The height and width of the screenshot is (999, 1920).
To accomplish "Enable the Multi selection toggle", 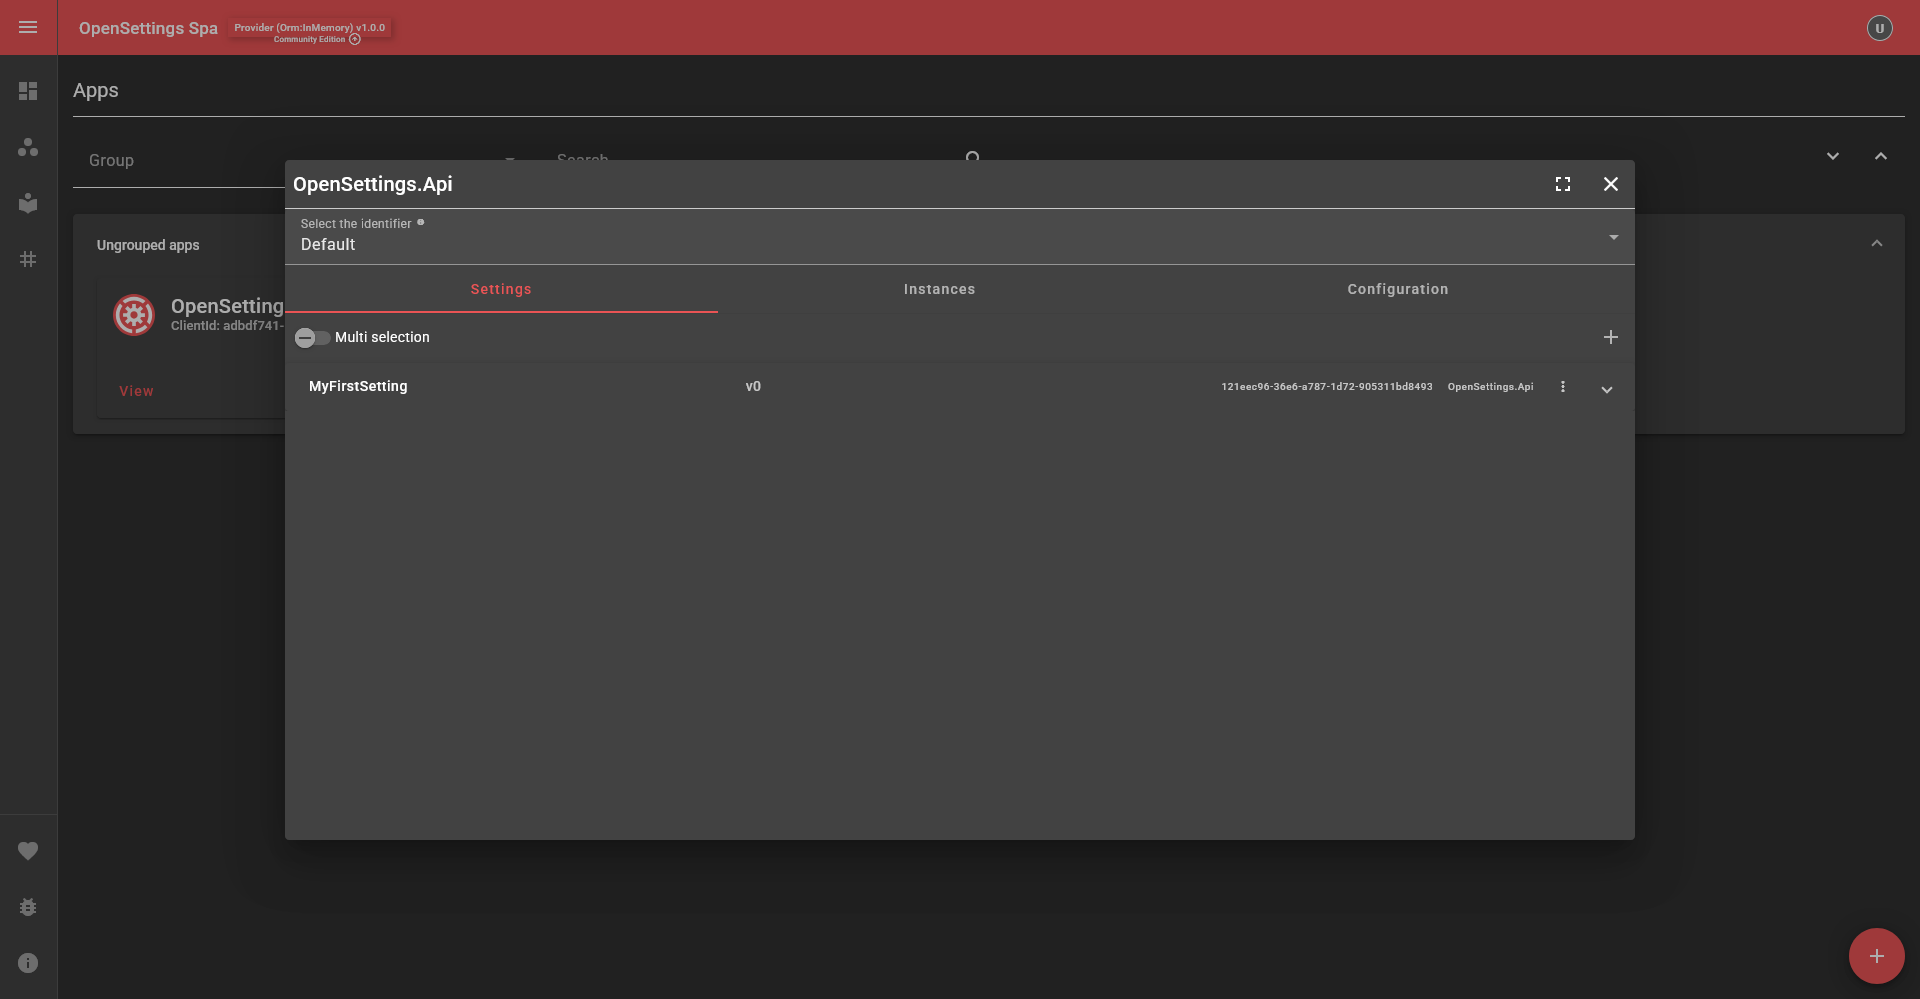I will click(311, 338).
